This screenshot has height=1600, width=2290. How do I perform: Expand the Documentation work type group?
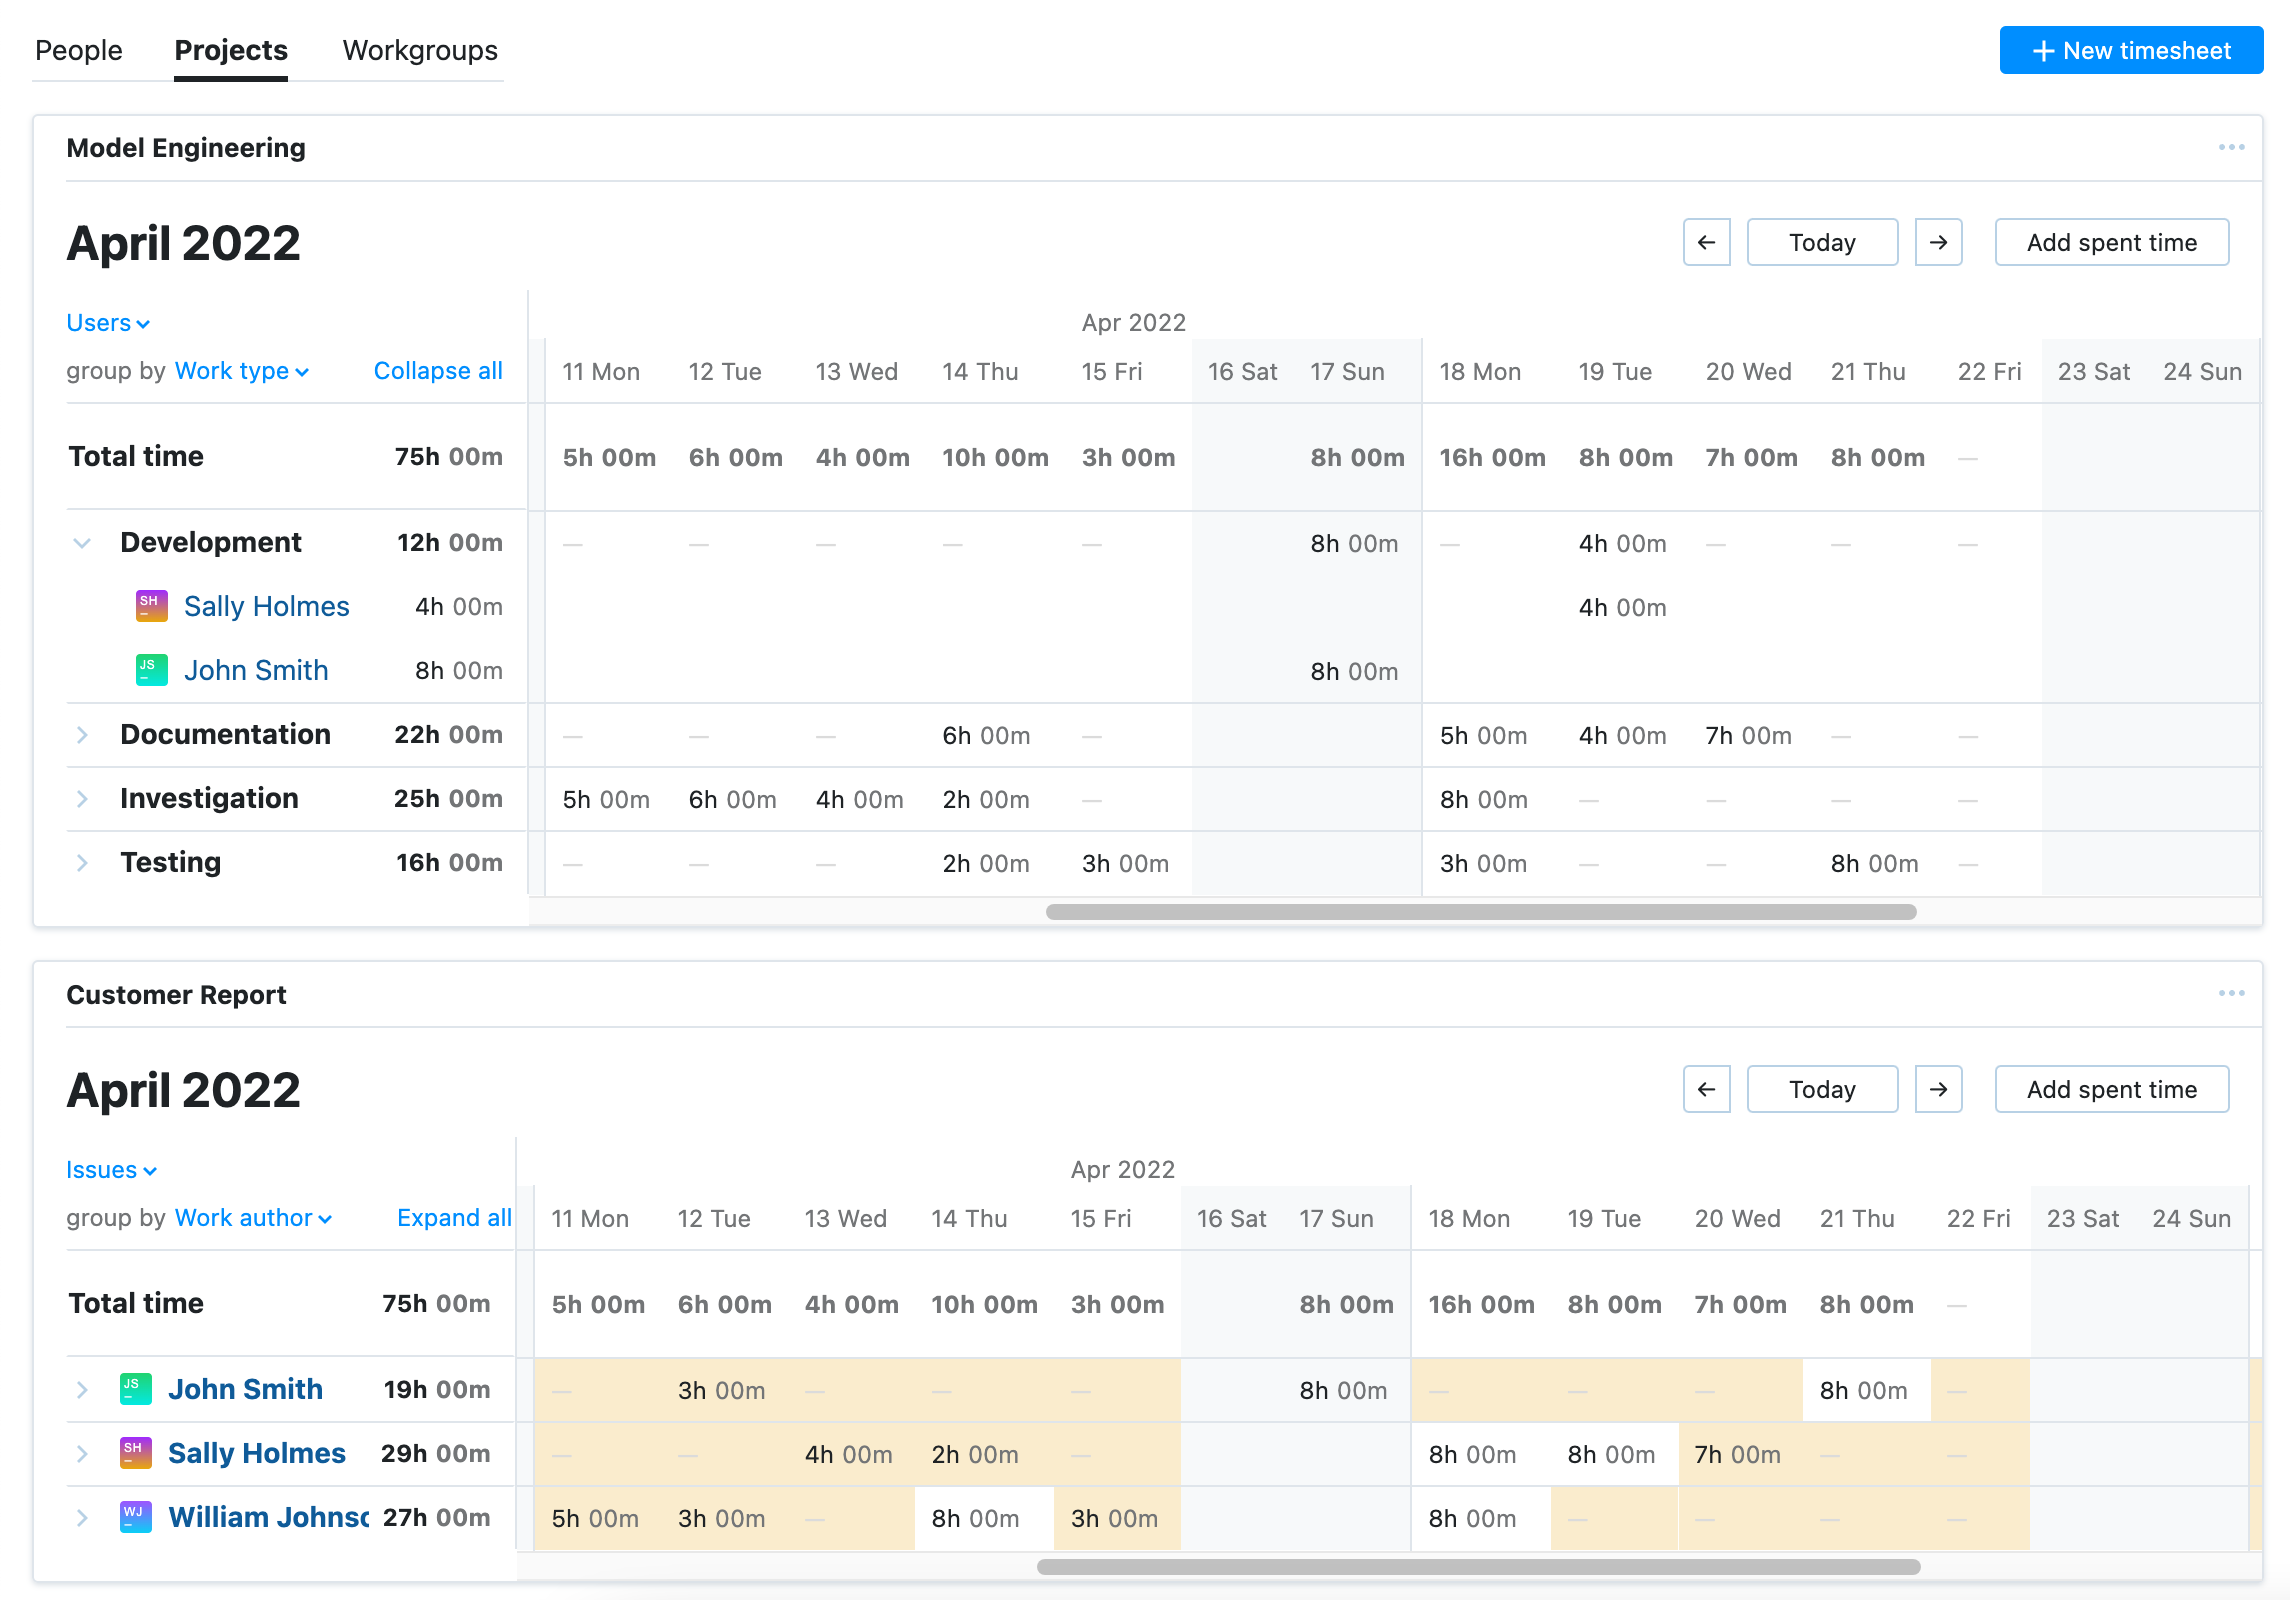83,734
